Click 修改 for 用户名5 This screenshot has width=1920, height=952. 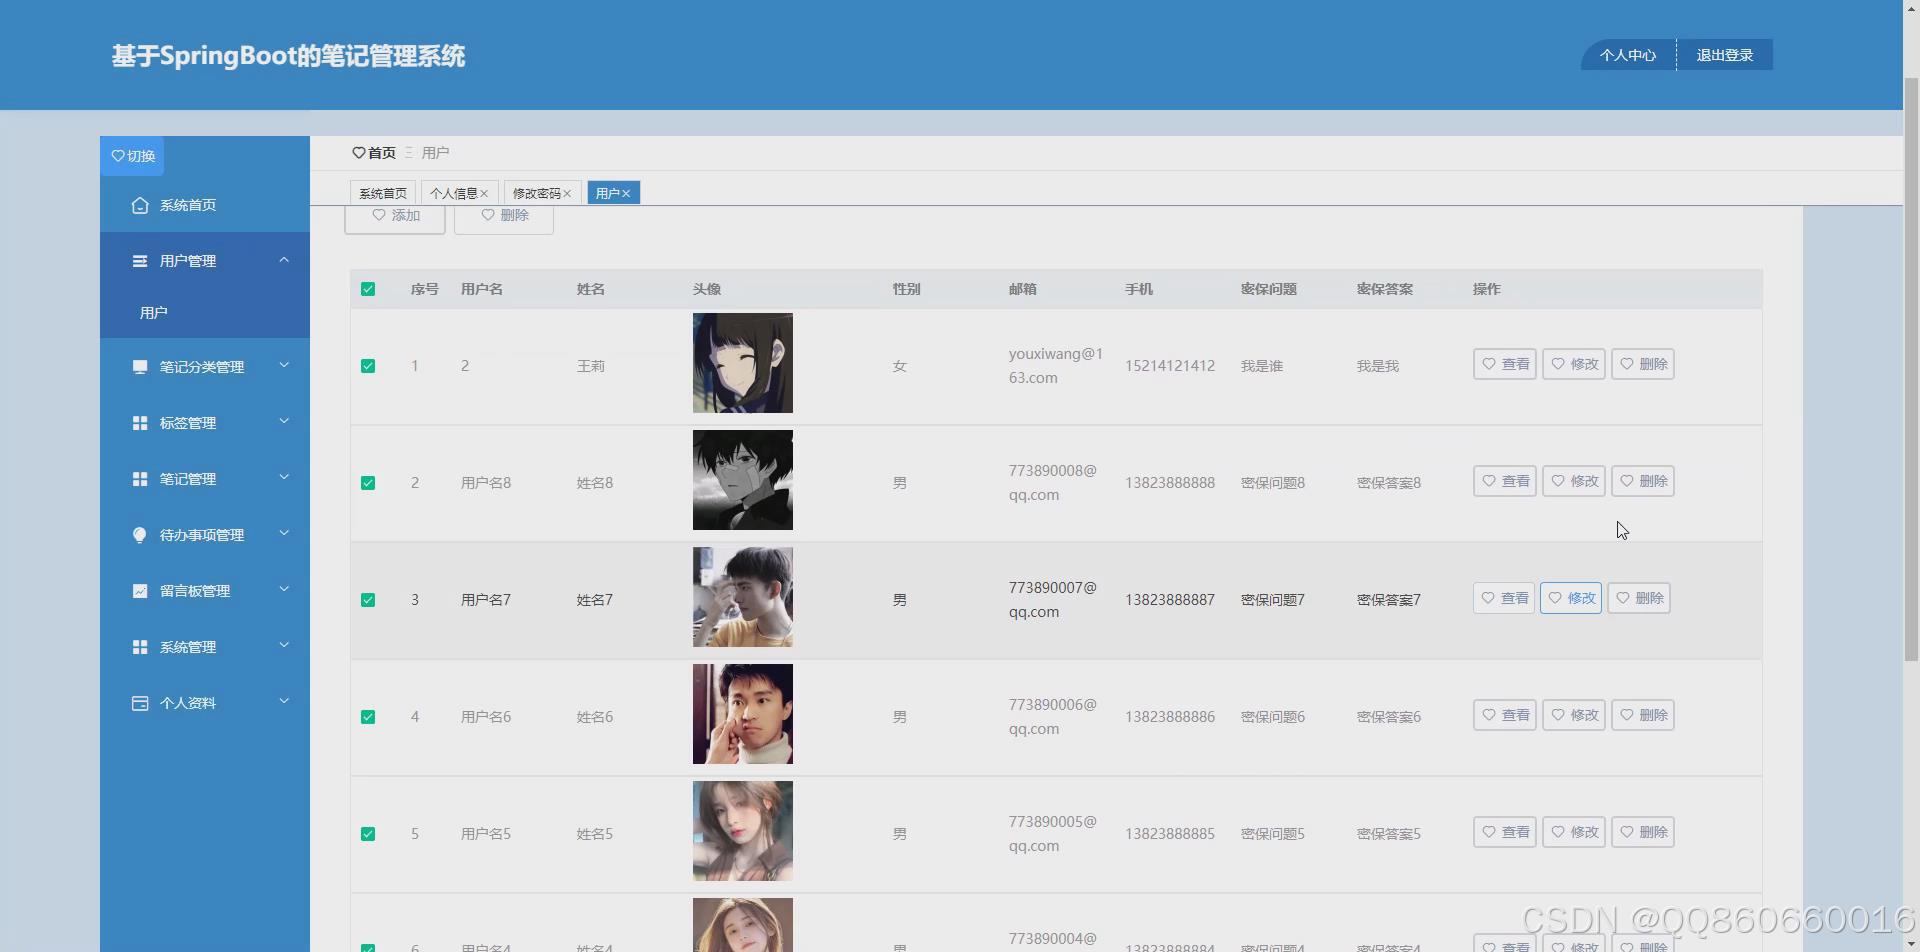pos(1574,832)
